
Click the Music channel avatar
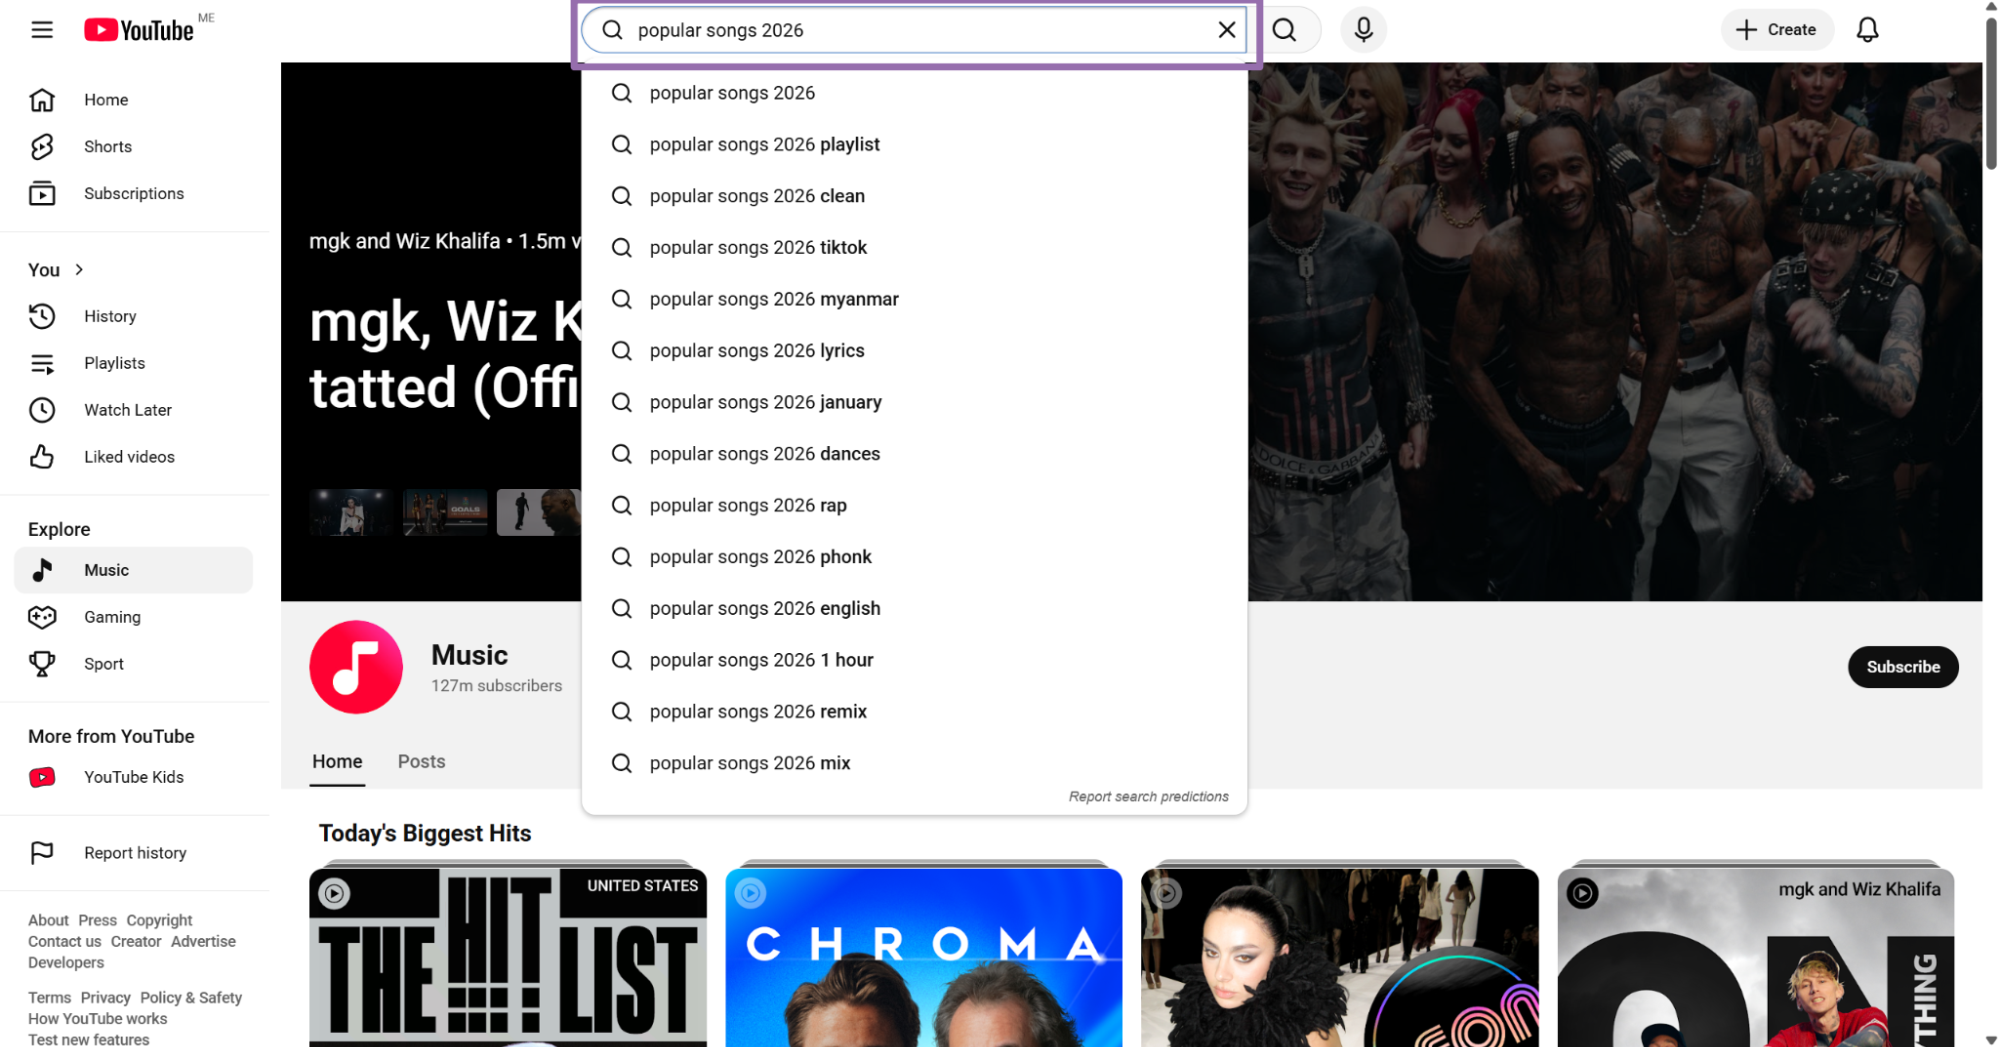pyautogui.click(x=356, y=667)
